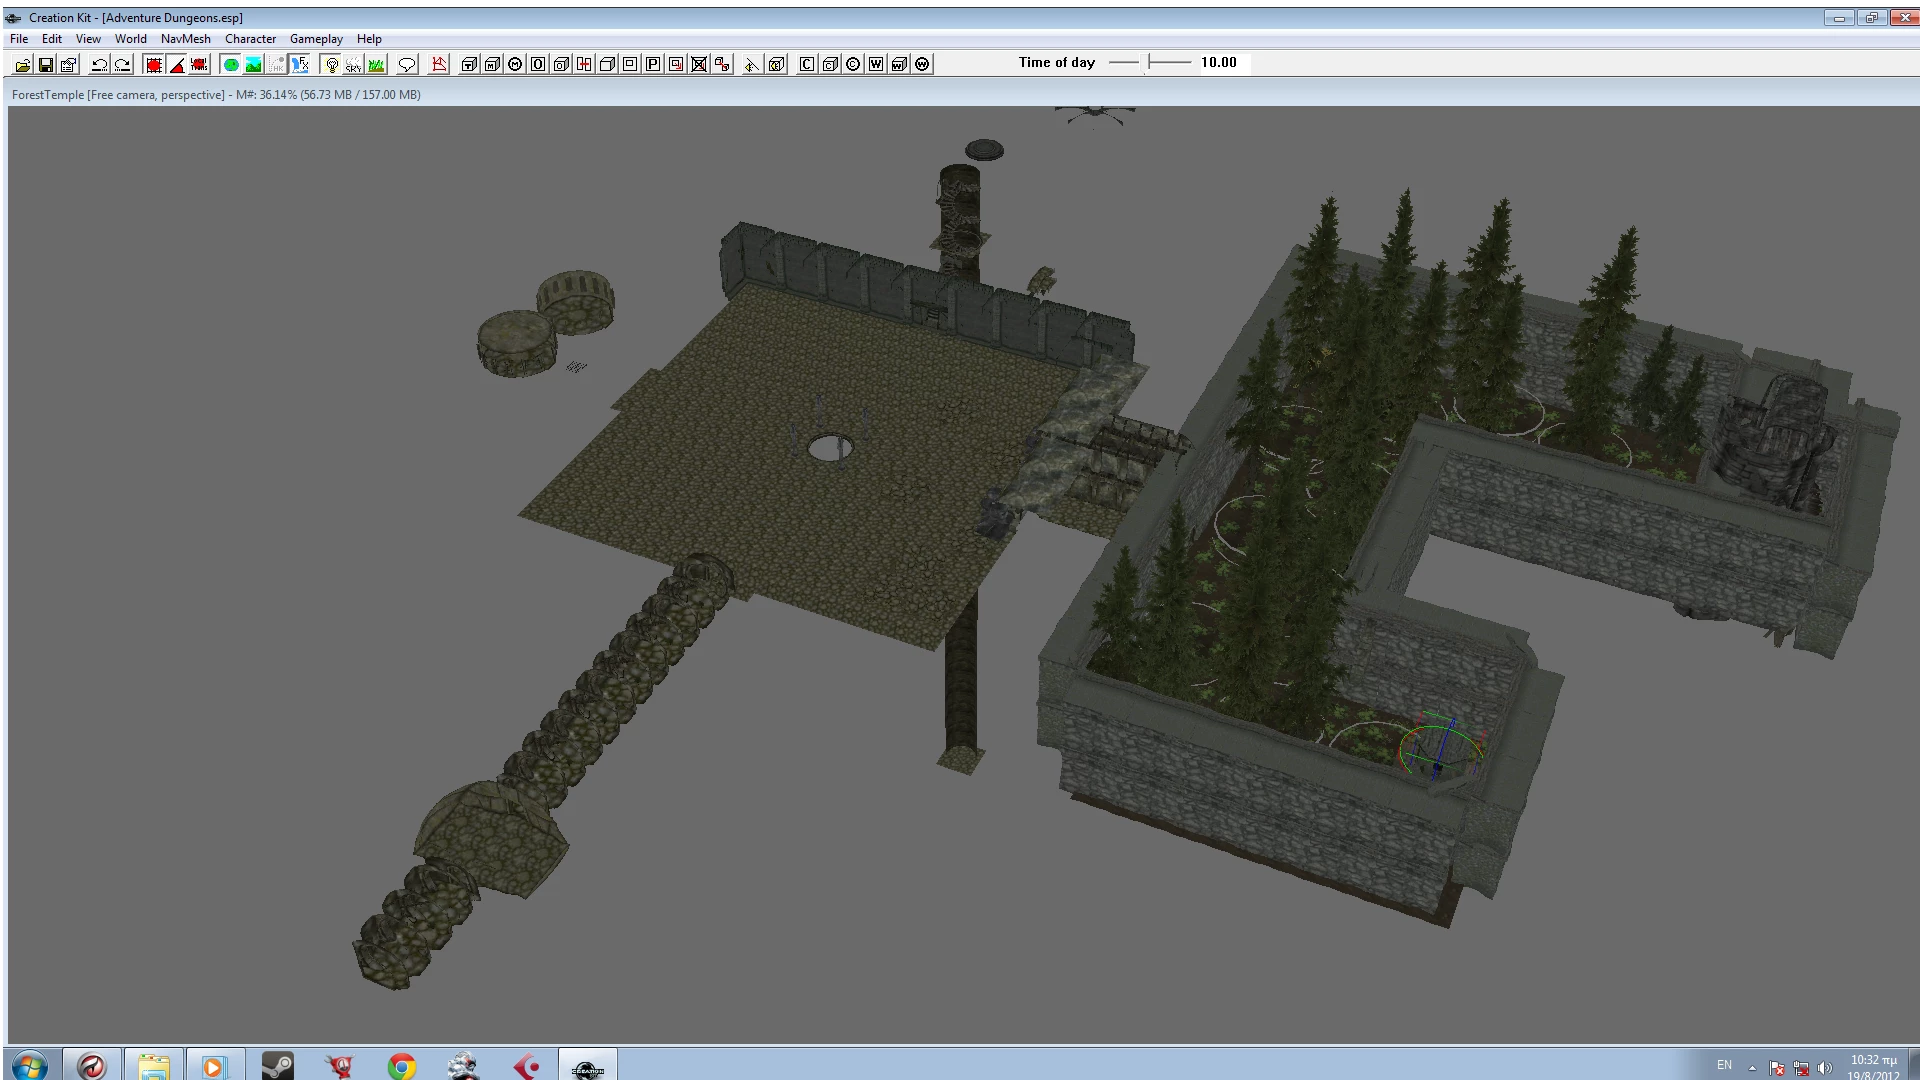Image resolution: width=1920 pixels, height=1080 pixels.
Task: Open the media player taskbar icon
Action: point(214,1066)
